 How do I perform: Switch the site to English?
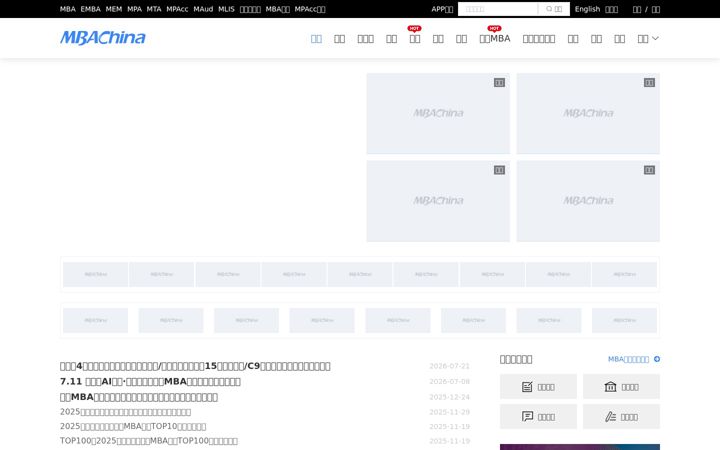point(587,9)
